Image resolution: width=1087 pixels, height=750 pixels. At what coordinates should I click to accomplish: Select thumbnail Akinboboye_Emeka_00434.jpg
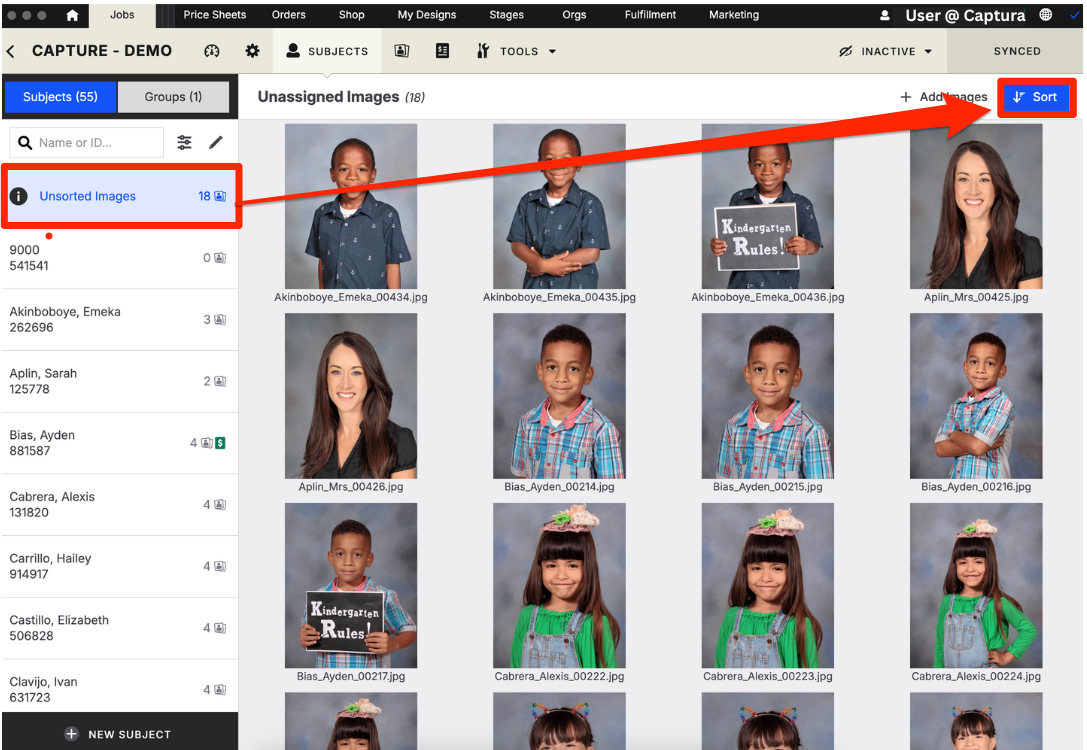tap(351, 207)
